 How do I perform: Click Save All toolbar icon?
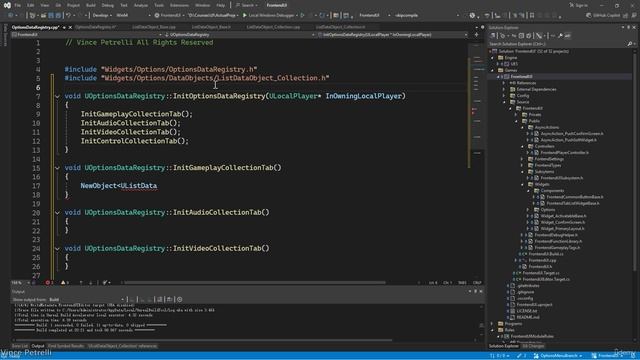click(58, 15)
